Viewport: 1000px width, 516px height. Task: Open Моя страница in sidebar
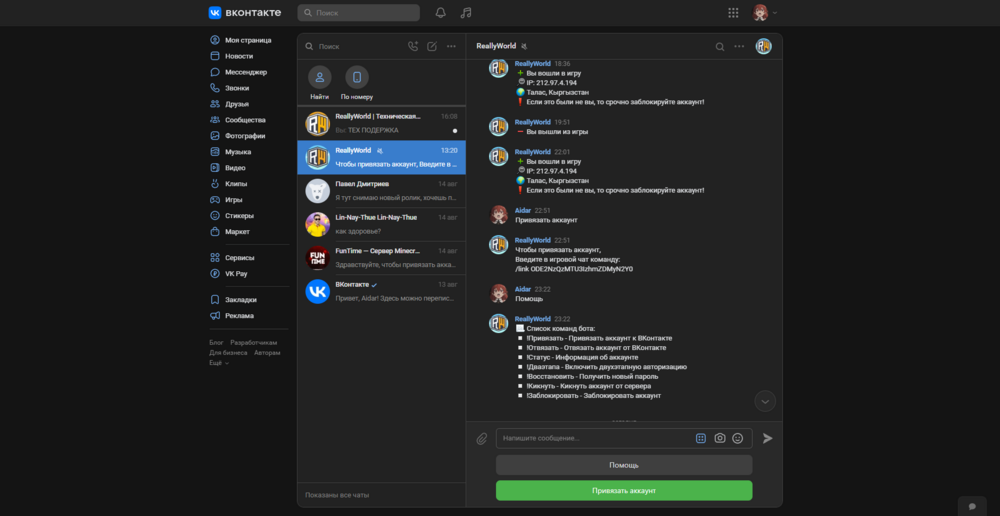pos(248,40)
